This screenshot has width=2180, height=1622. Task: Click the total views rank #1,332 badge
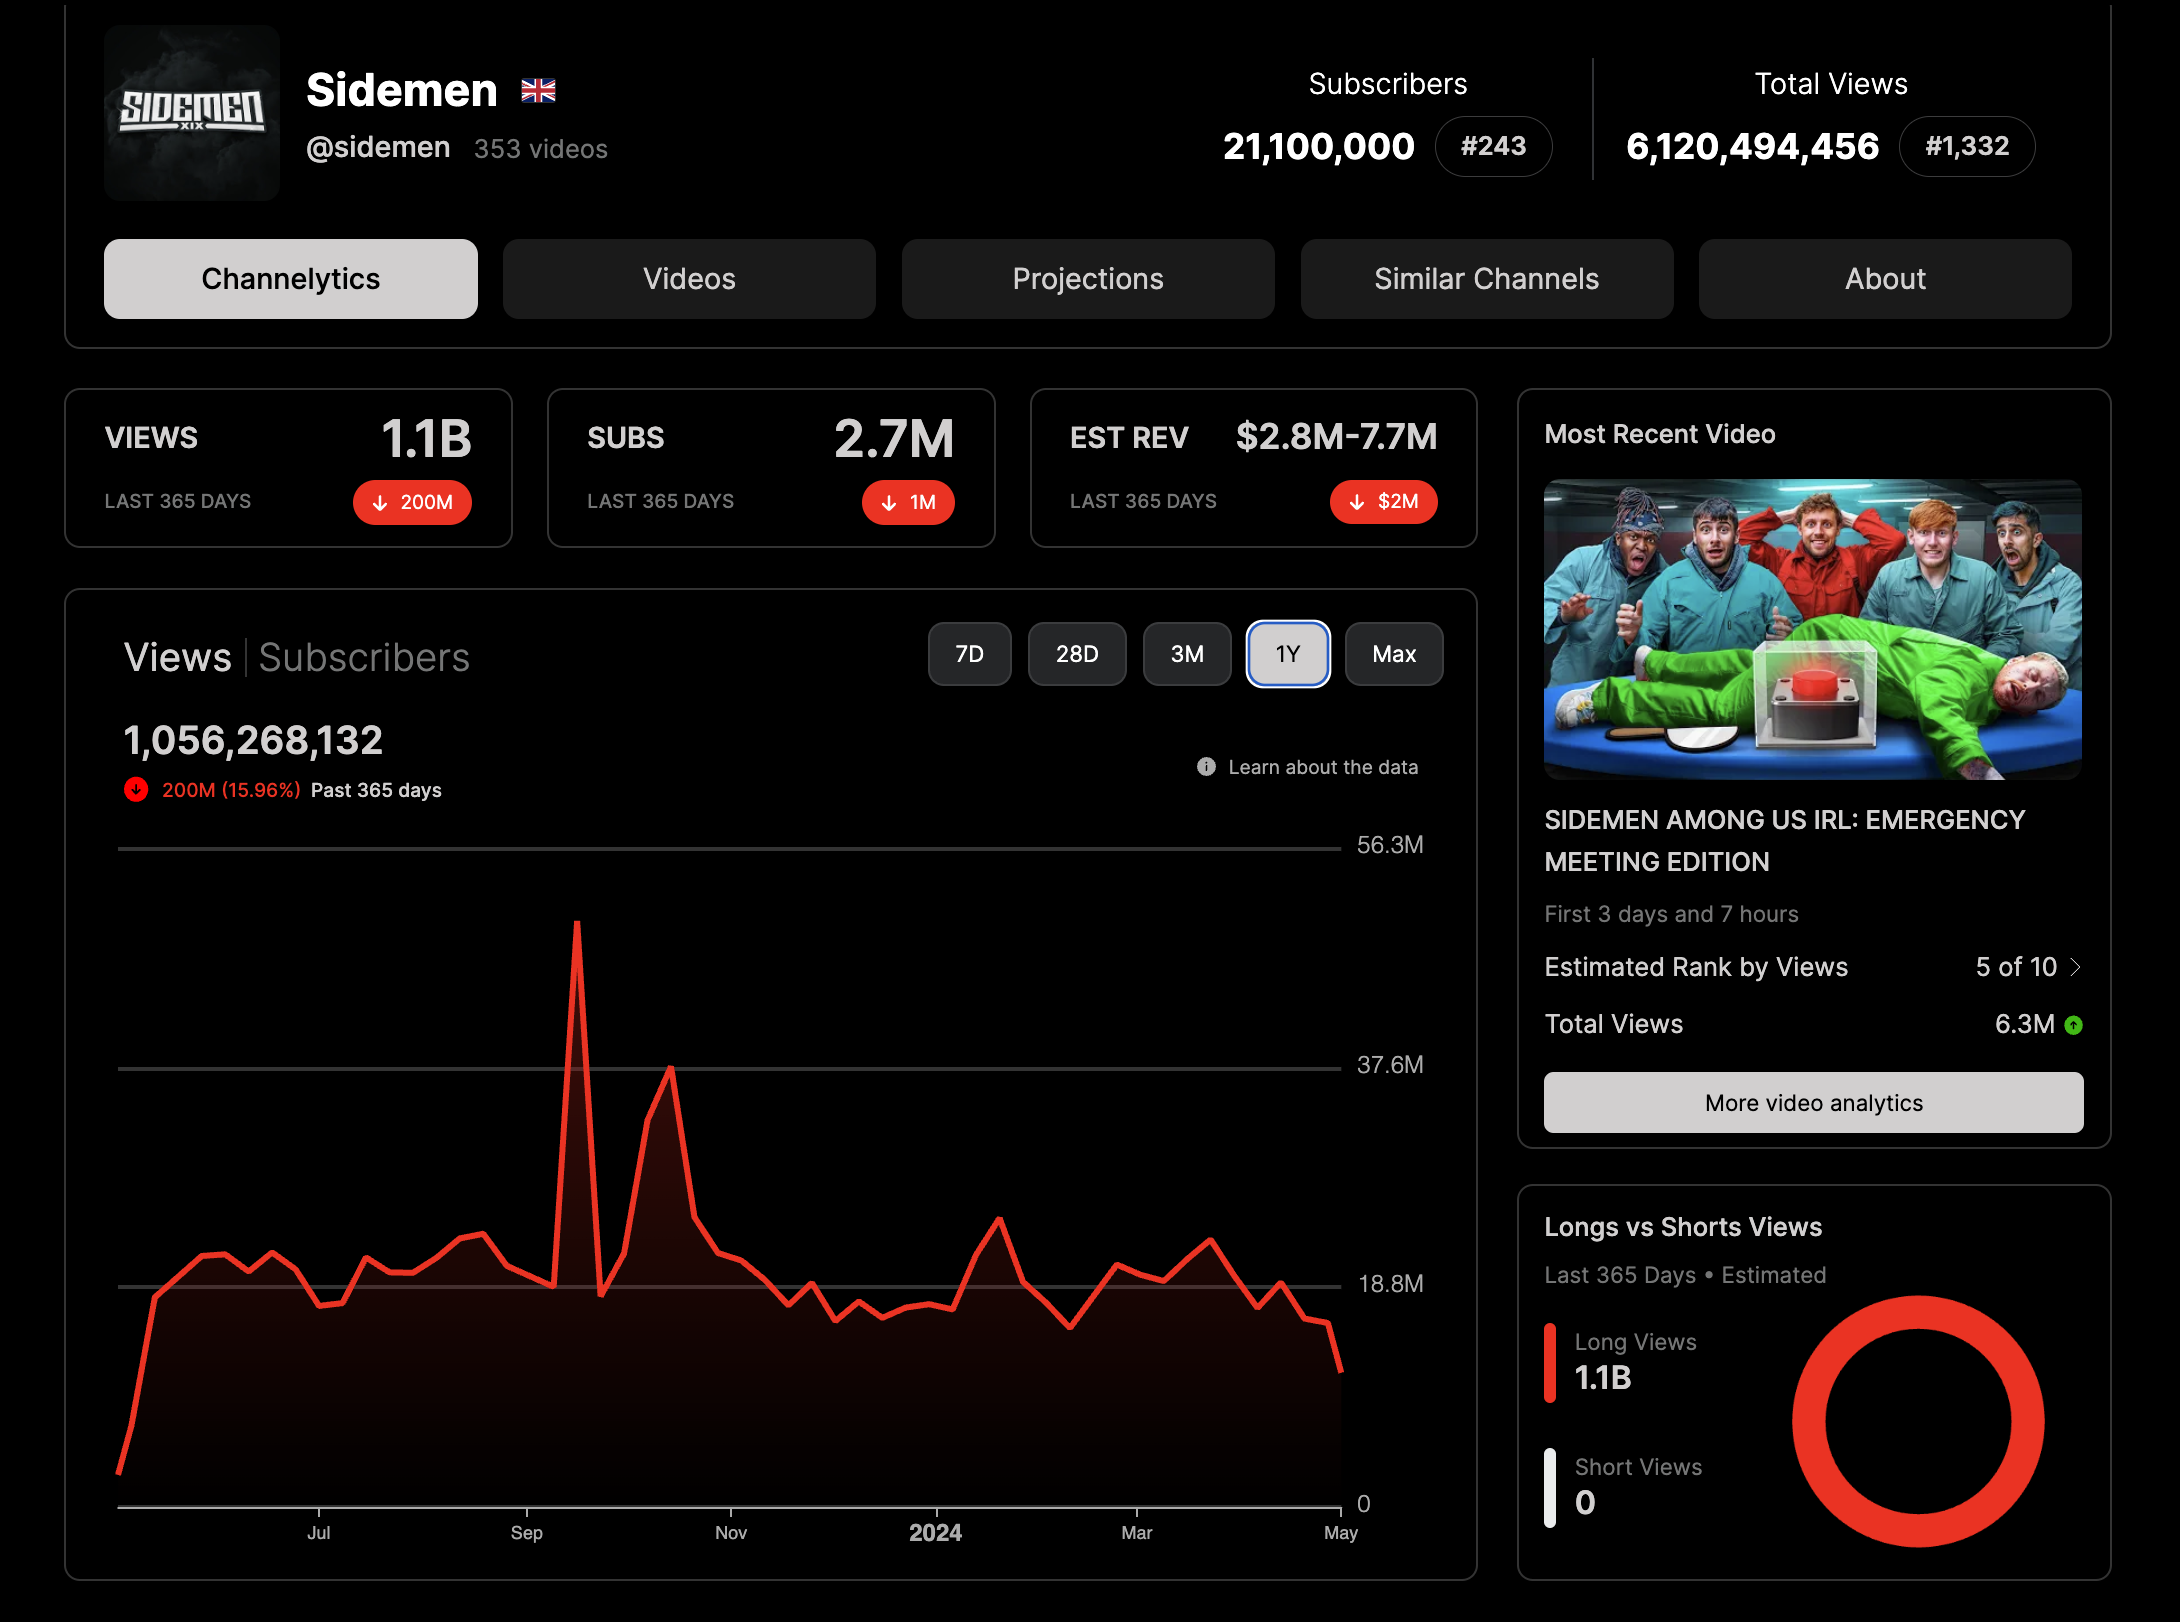pos(1966,147)
